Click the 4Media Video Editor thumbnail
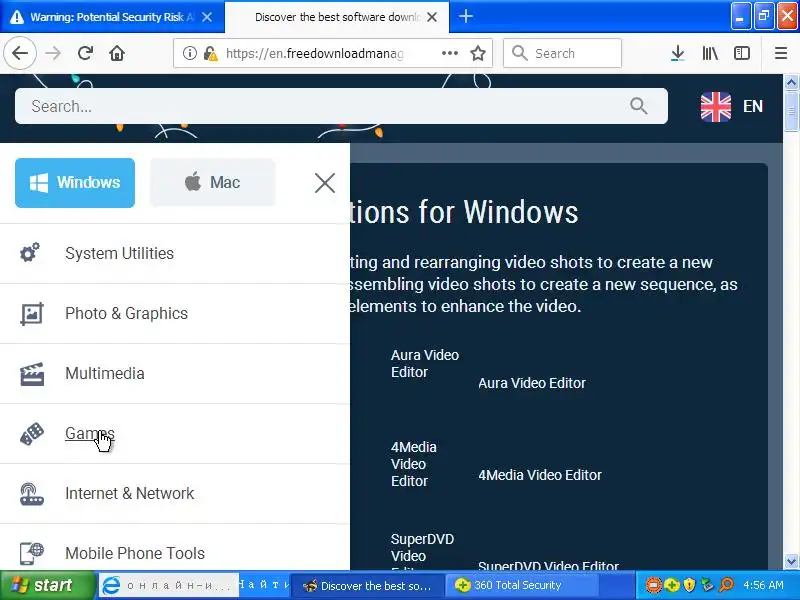 tap(414, 464)
